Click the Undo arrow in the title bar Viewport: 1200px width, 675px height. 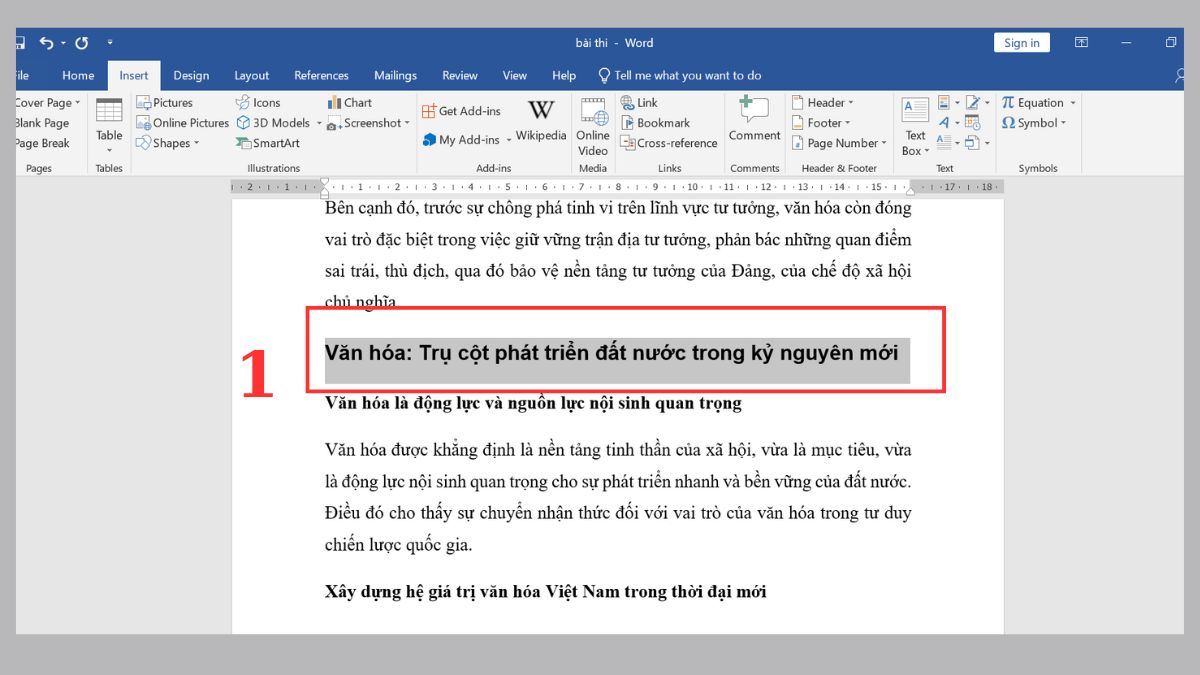pos(46,43)
